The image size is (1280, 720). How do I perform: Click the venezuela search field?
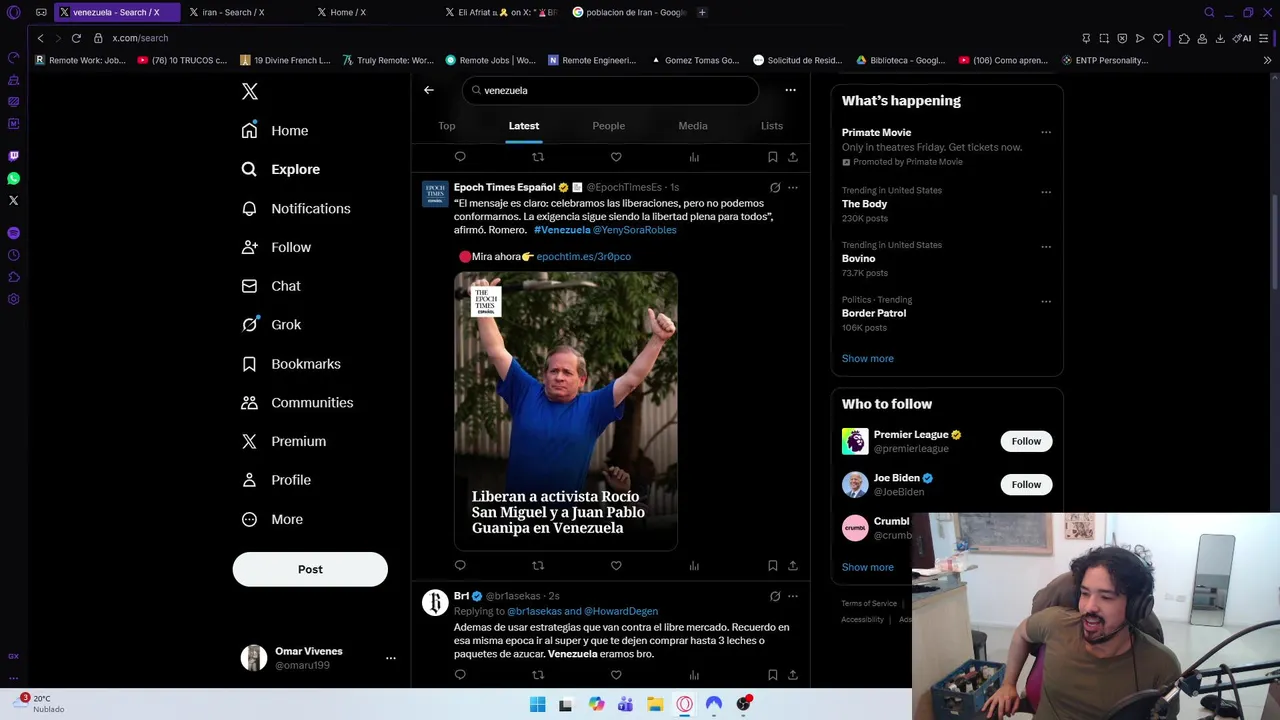click(x=610, y=90)
